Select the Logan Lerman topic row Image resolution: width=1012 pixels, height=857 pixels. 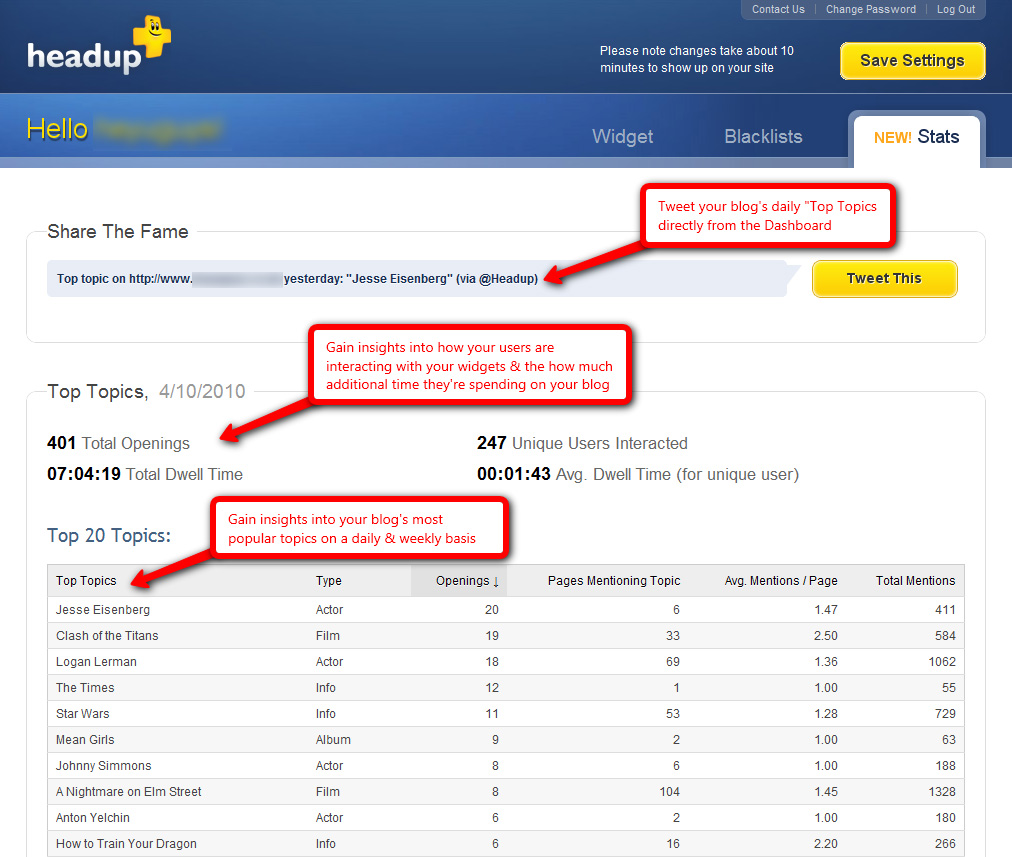pyautogui.click(x=505, y=661)
